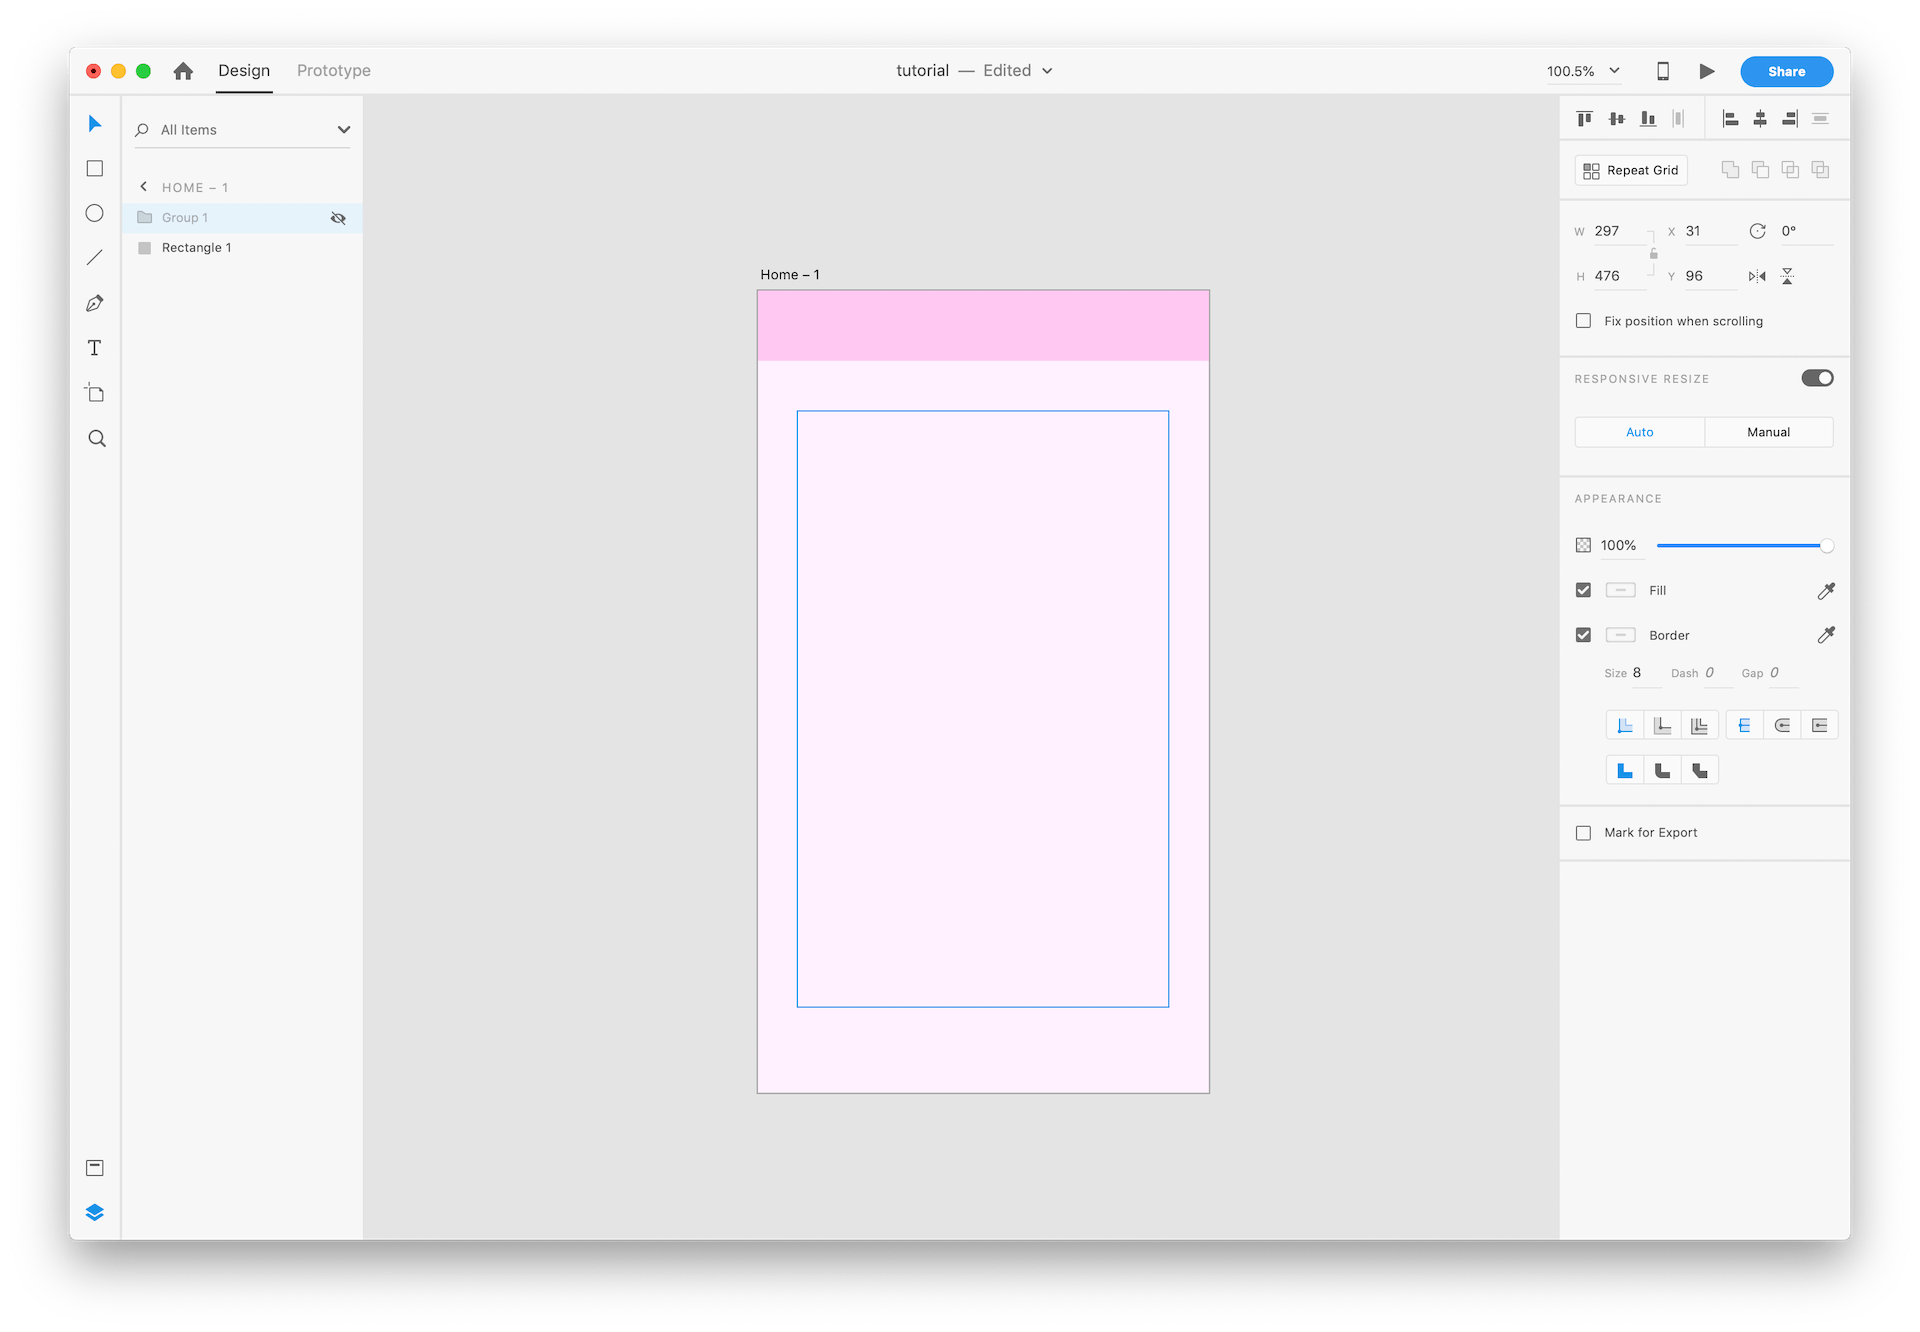This screenshot has height=1332, width=1920.
Task: Select Manual responsive resize mode
Action: click(1768, 432)
